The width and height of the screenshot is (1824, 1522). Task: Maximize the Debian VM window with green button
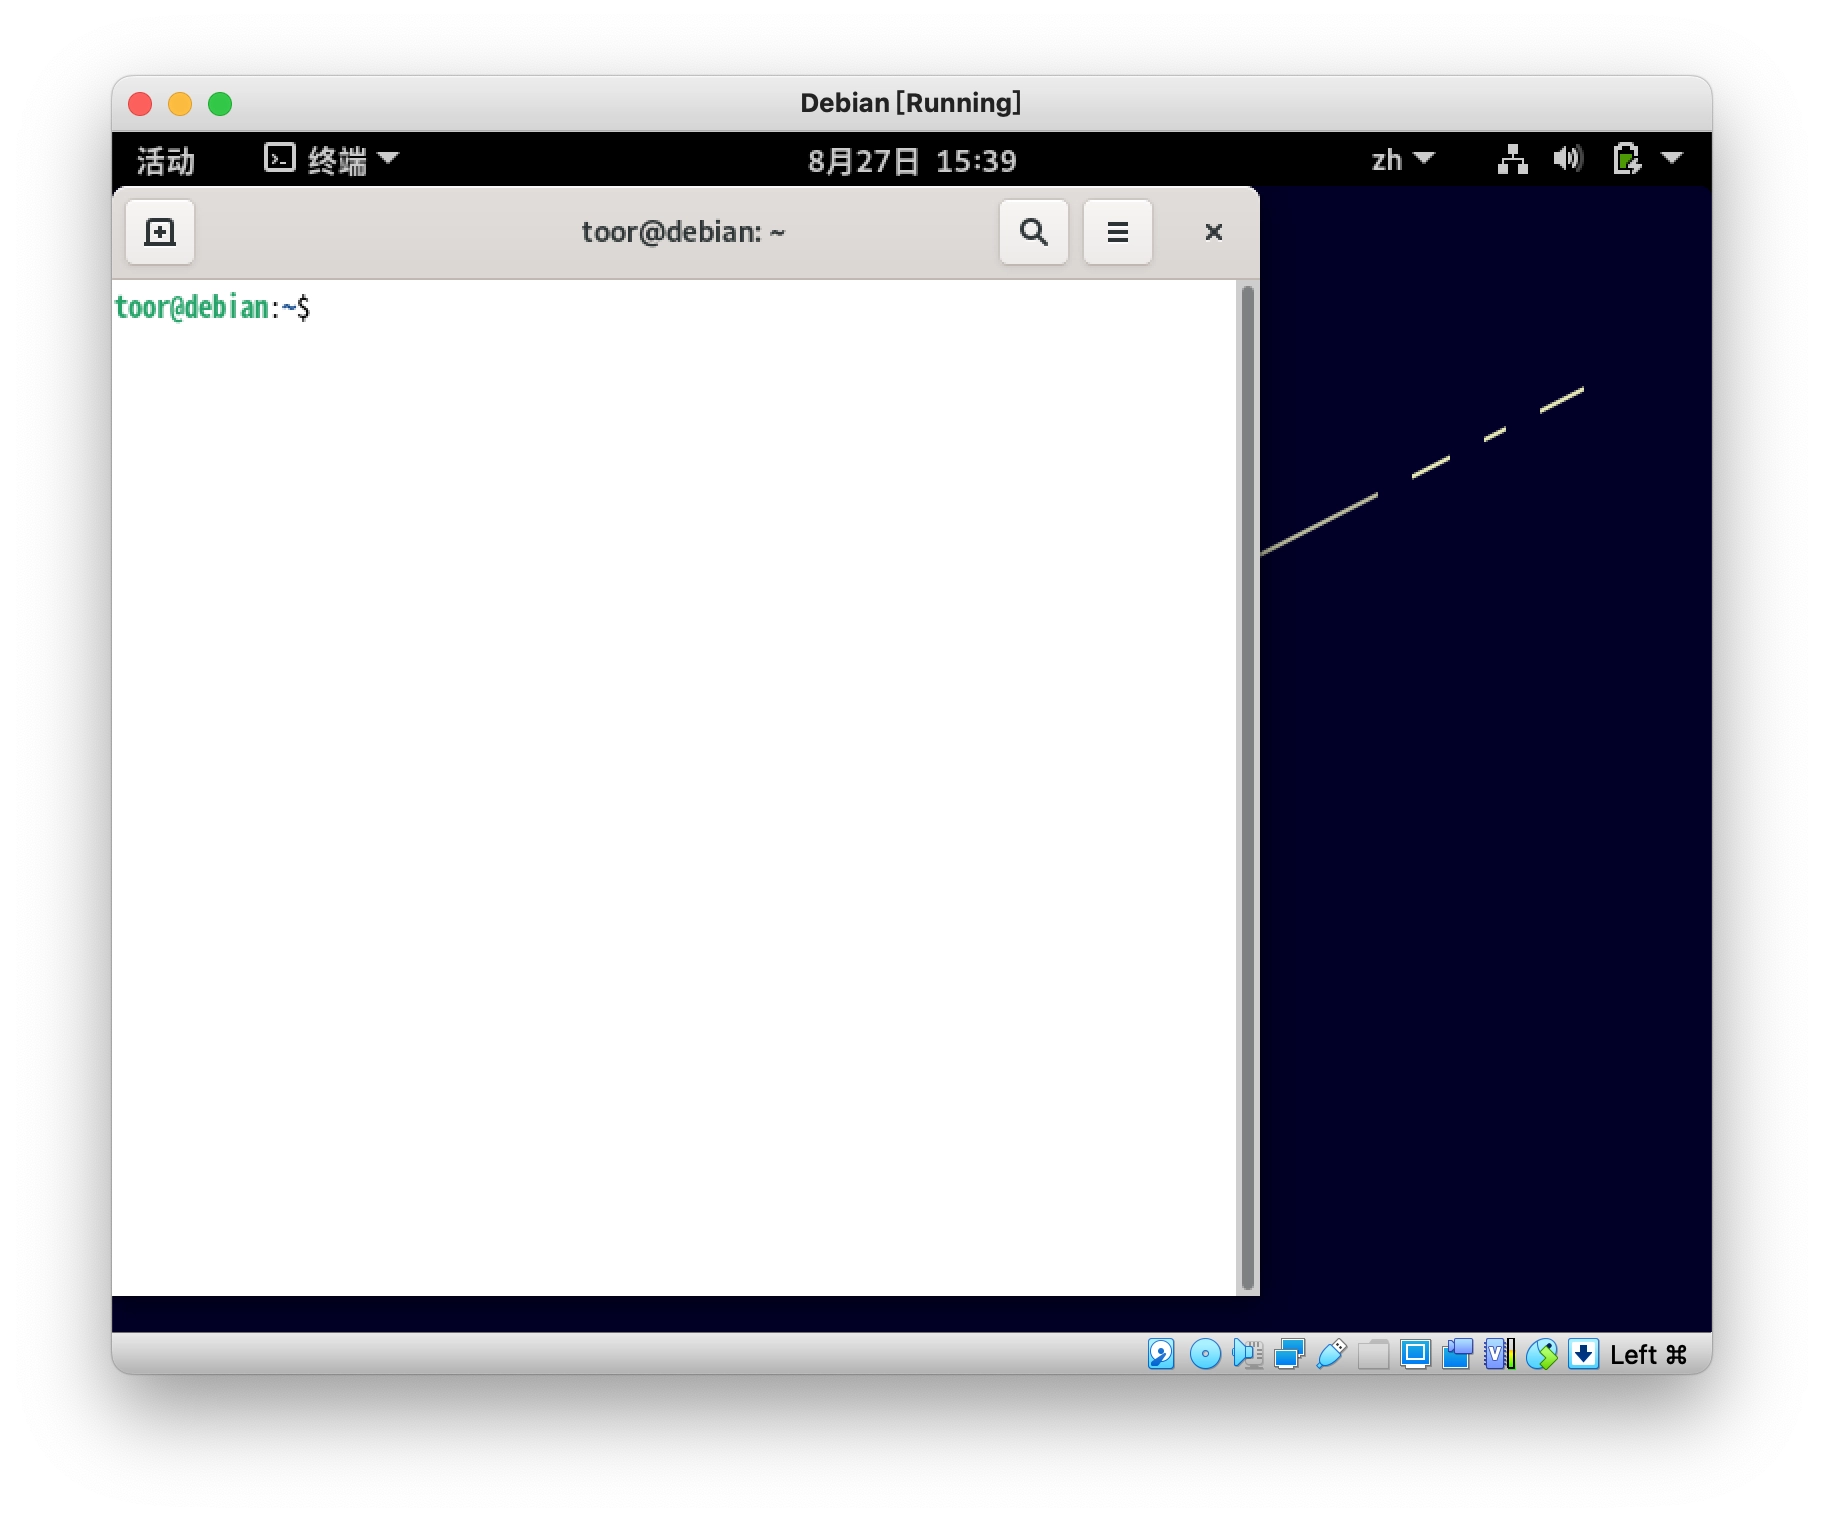click(x=220, y=104)
